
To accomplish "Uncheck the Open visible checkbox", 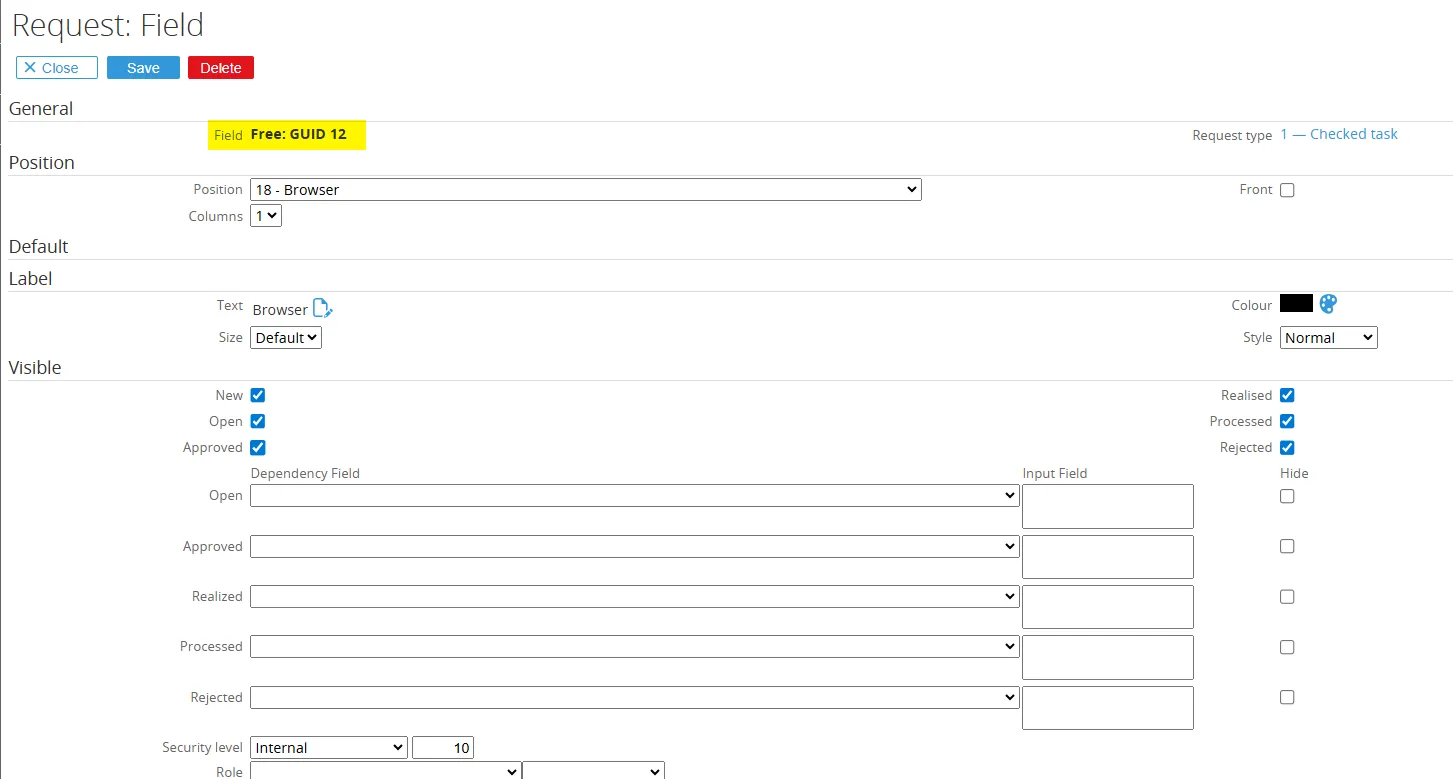I will 258,421.
